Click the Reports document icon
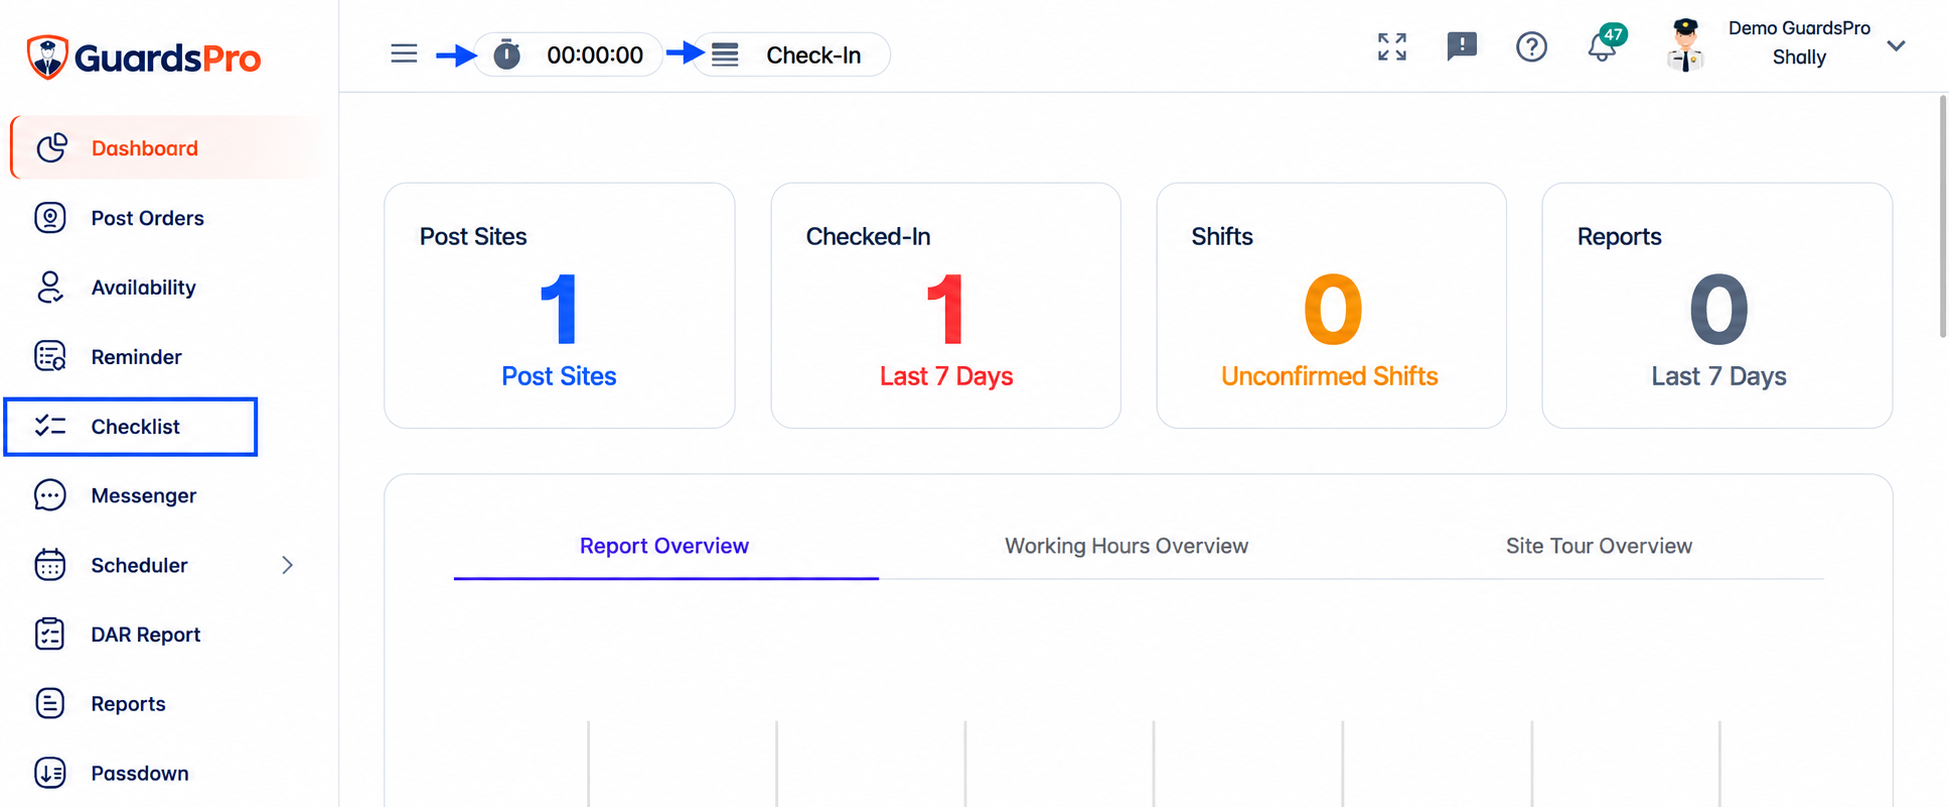 point(50,704)
